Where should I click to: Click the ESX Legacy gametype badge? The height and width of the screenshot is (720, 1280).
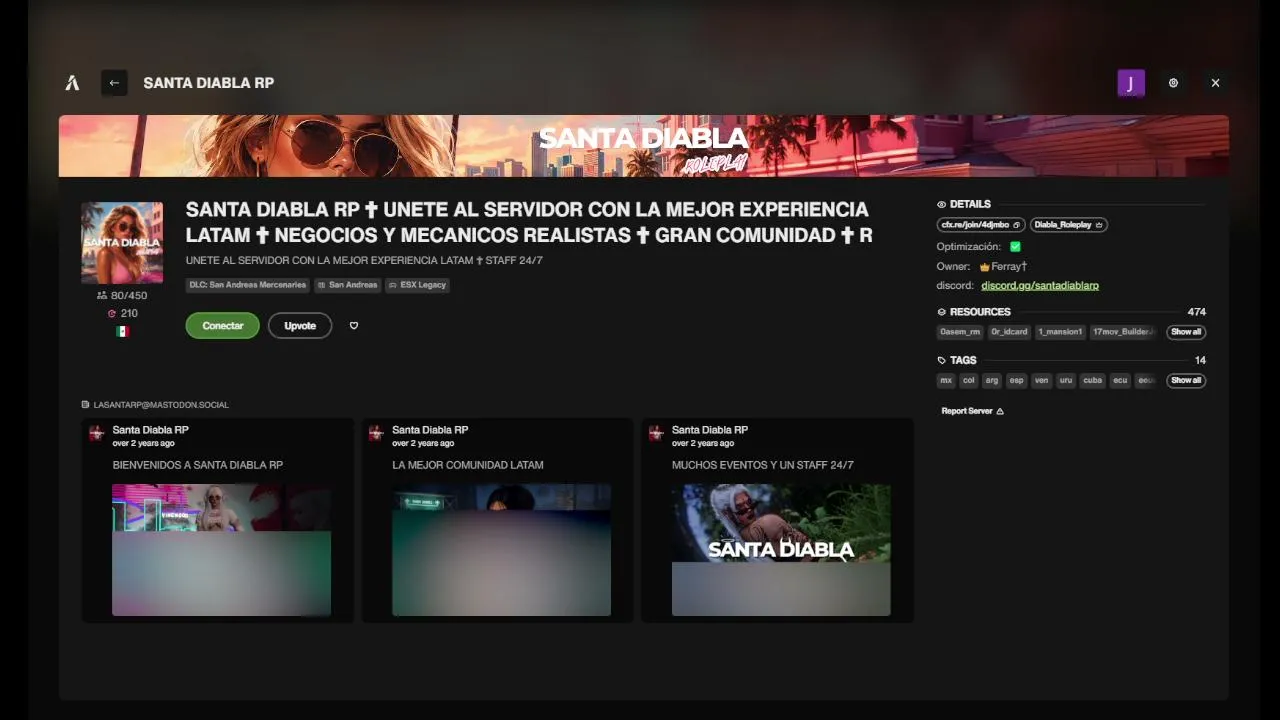click(x=418, y=285)
